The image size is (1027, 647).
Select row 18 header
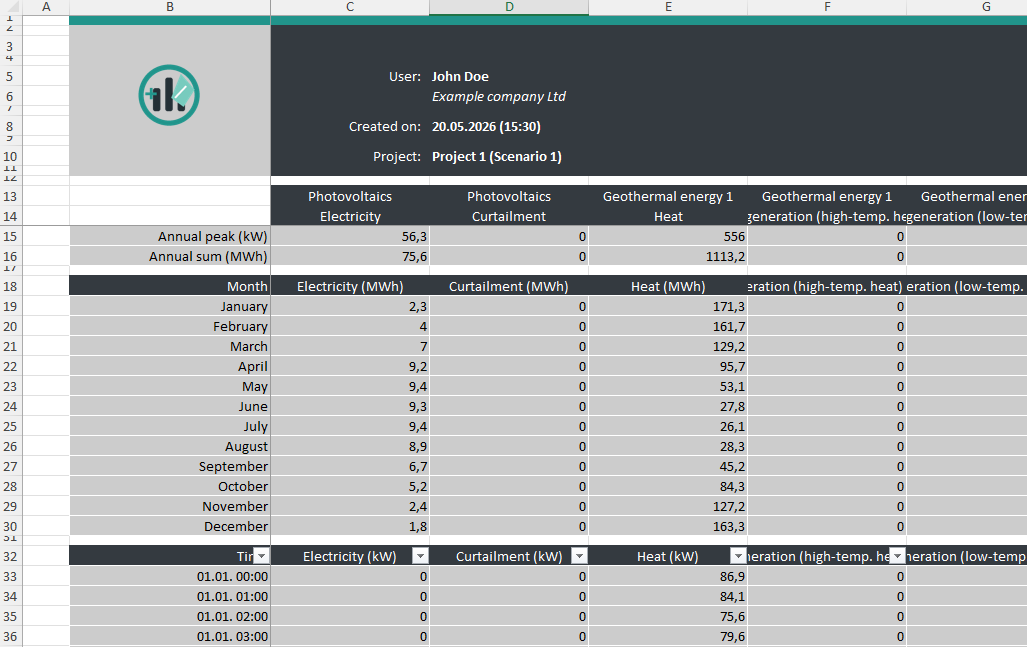(10, 286)
